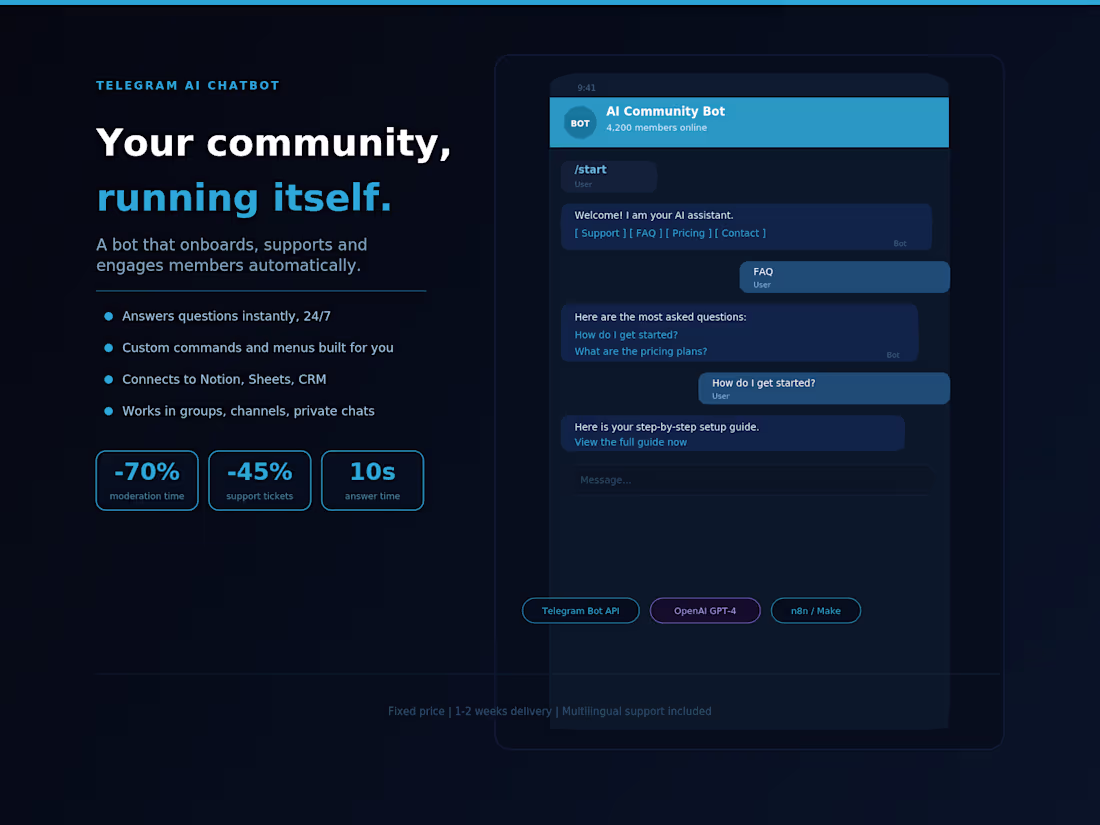Viewport: 1100px width, 825px height.
Task: Open the [ Contact ] option
Action: click(741, 232)
